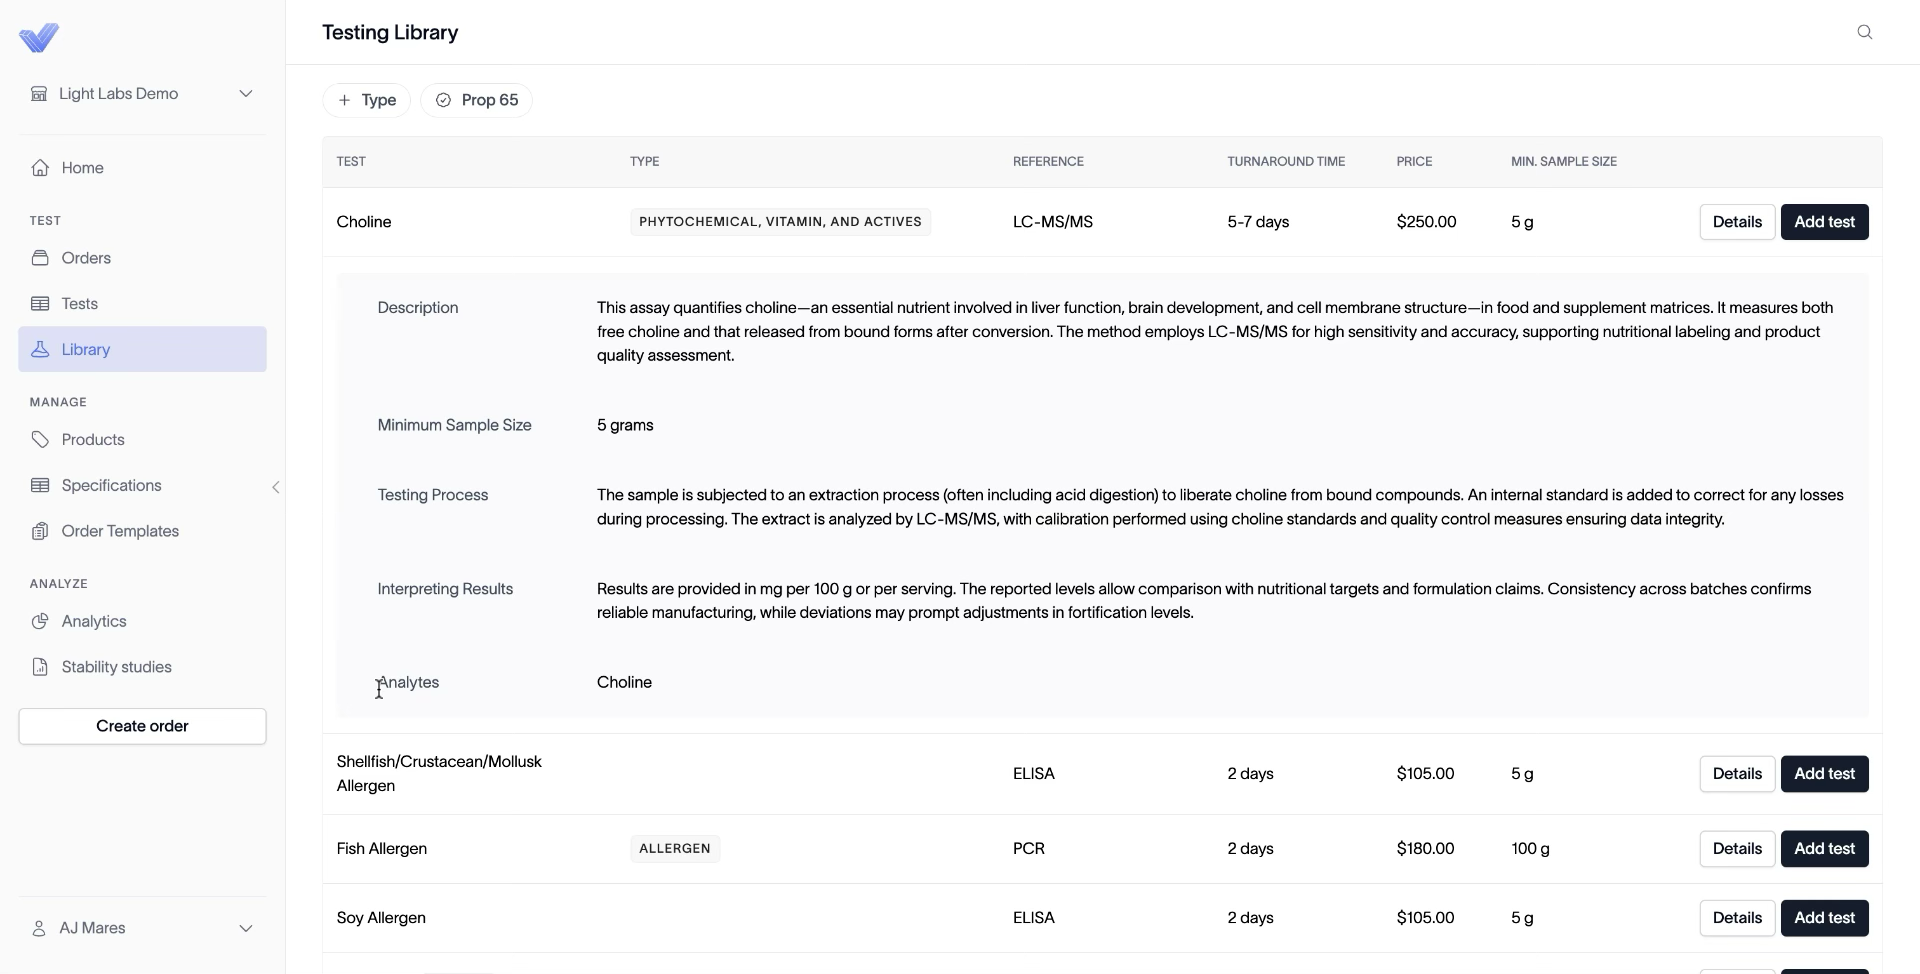Click the search magnifier icon
Image resolution: width=1920 pixels, height=974 pixels.
[x=1864, y=32]
